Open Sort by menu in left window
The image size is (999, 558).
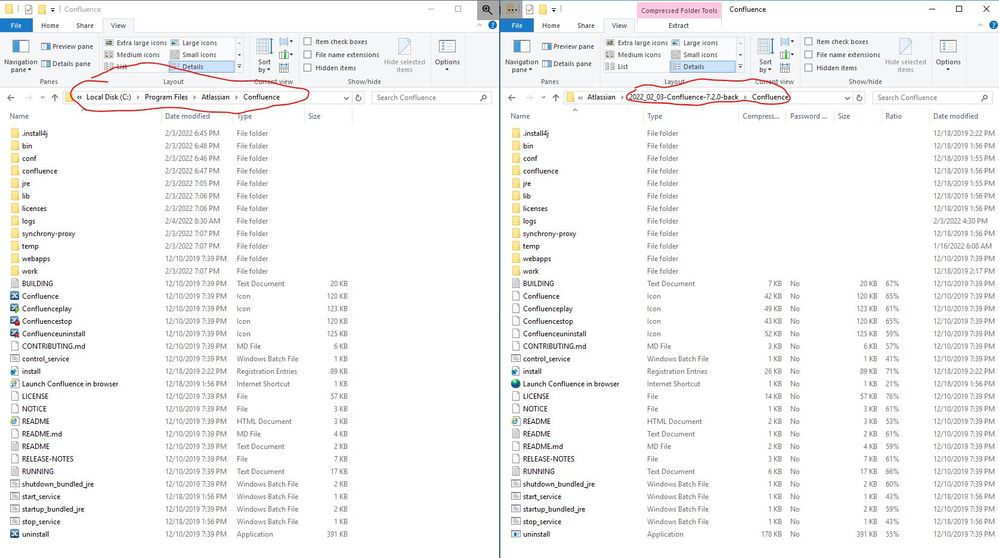(264, 55)
